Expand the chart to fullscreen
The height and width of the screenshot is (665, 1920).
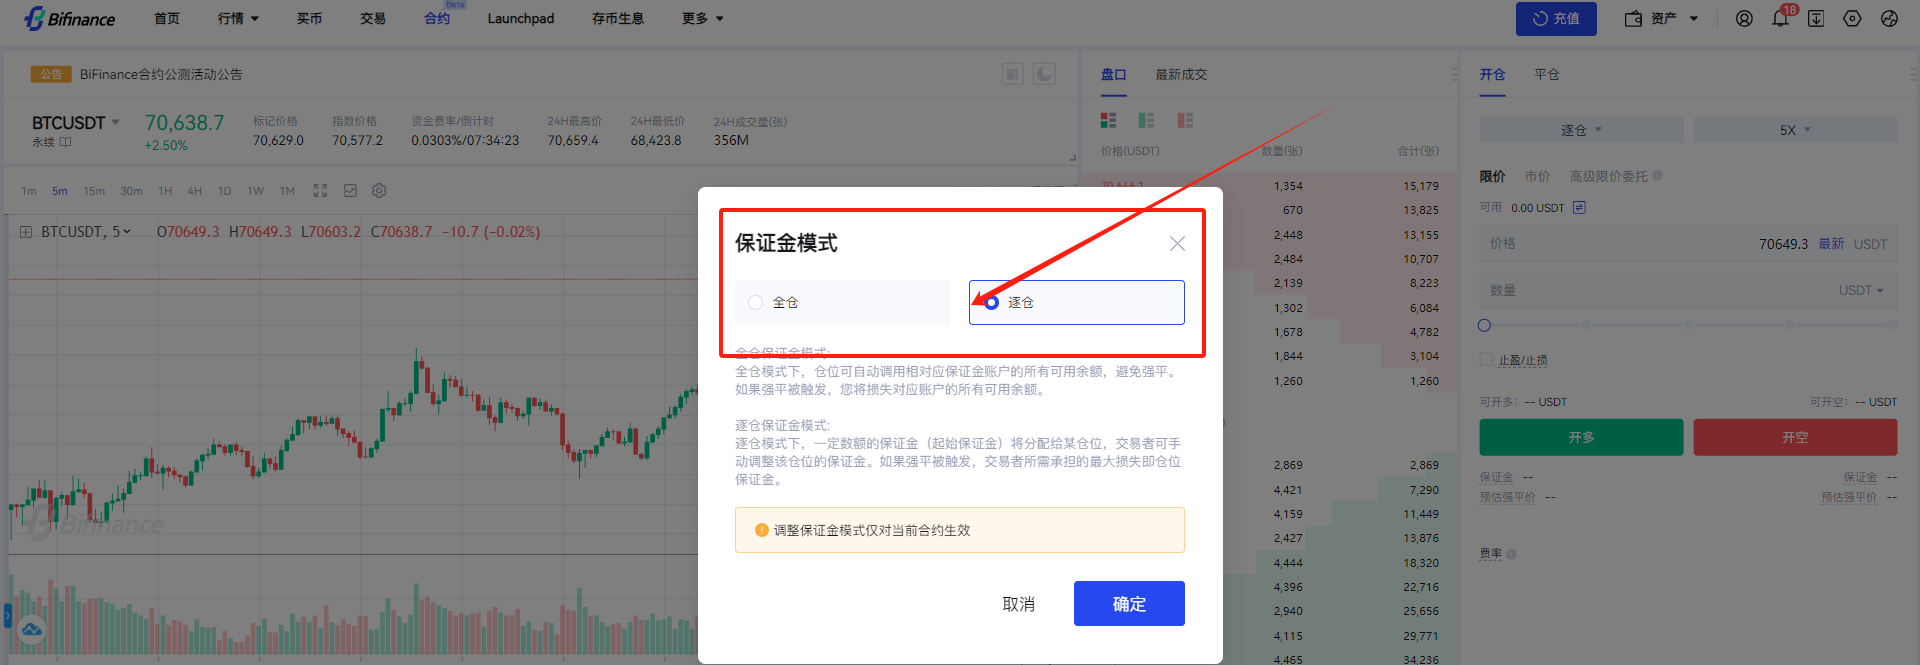pos(320,191)
